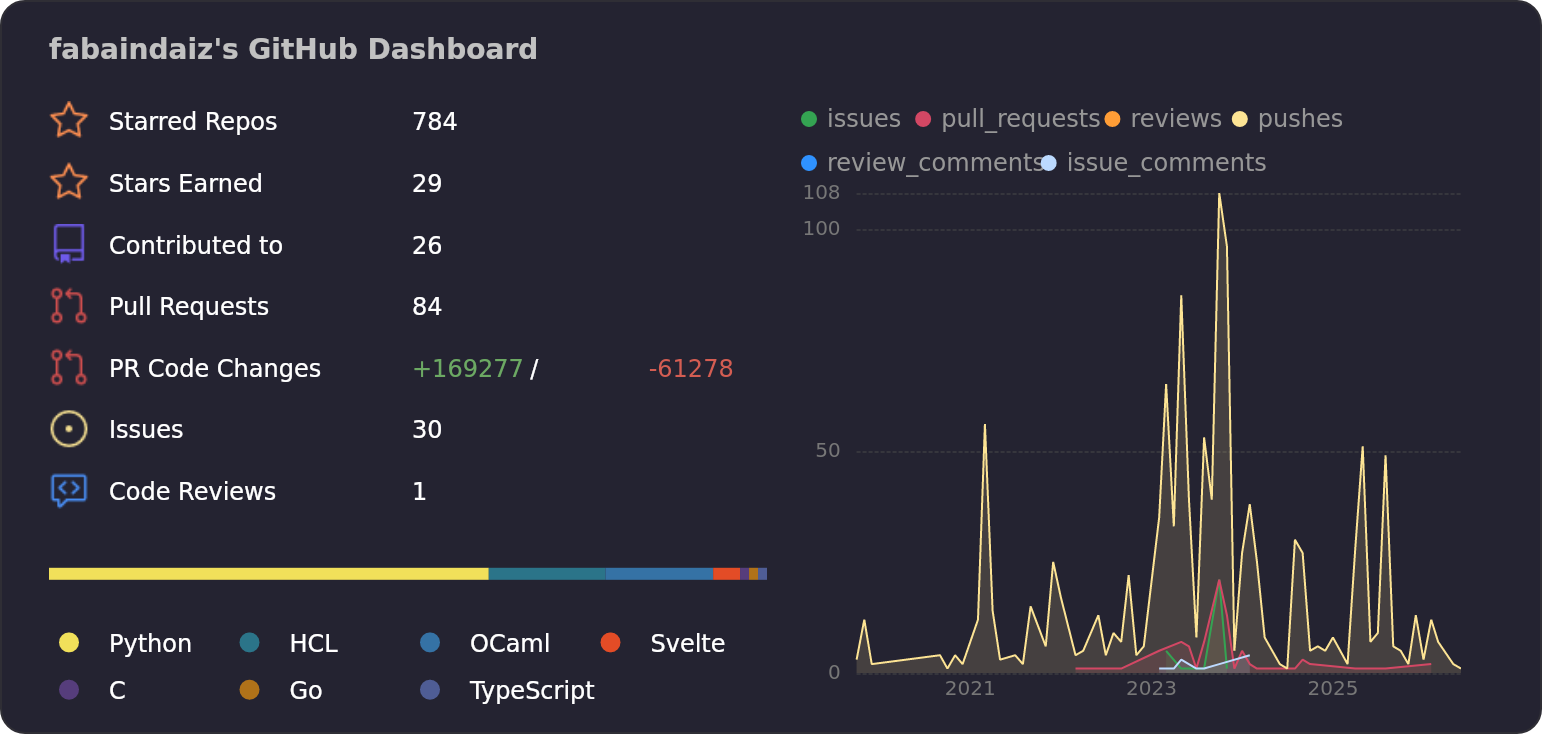The image size is (1542, 734).
Task: Click the PR Code Changes icon
Action: pyautogui.click(x=68, y=367)
